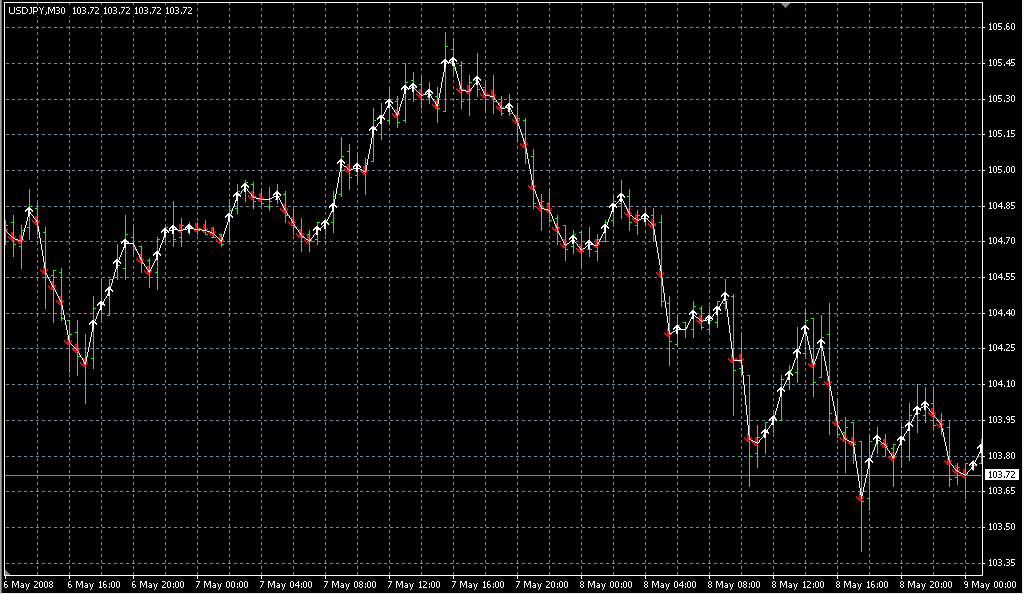Click the 7 May 00:00 time label
The width and height of the screenshot is (1024, 594).
coord(222,584)
